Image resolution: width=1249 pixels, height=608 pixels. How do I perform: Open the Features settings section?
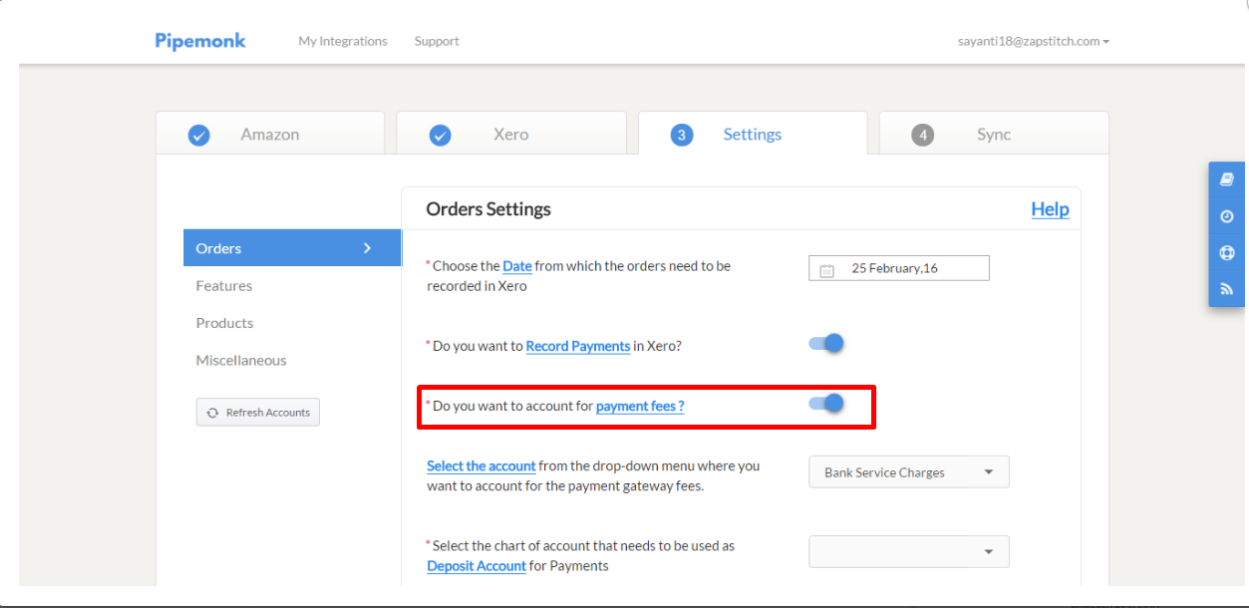(224, 285)
